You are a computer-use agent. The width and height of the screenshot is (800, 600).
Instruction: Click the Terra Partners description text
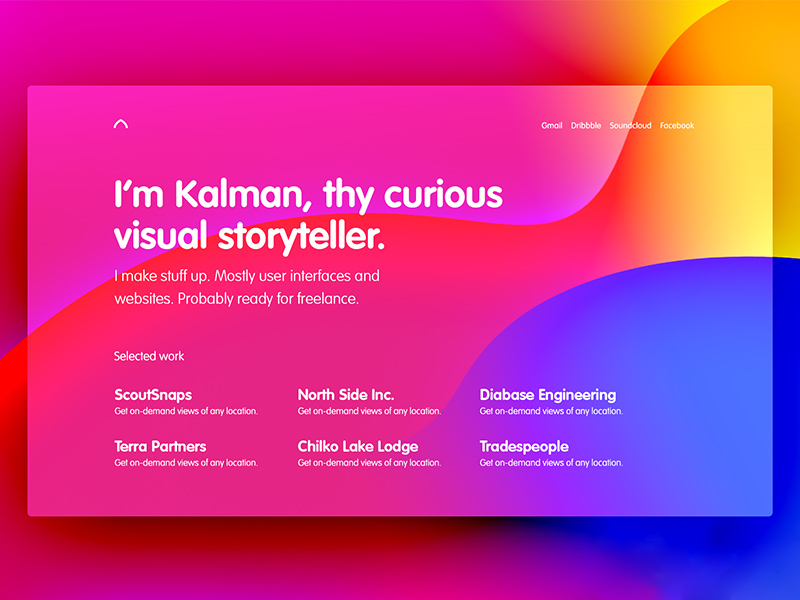(x=186, y=463)
